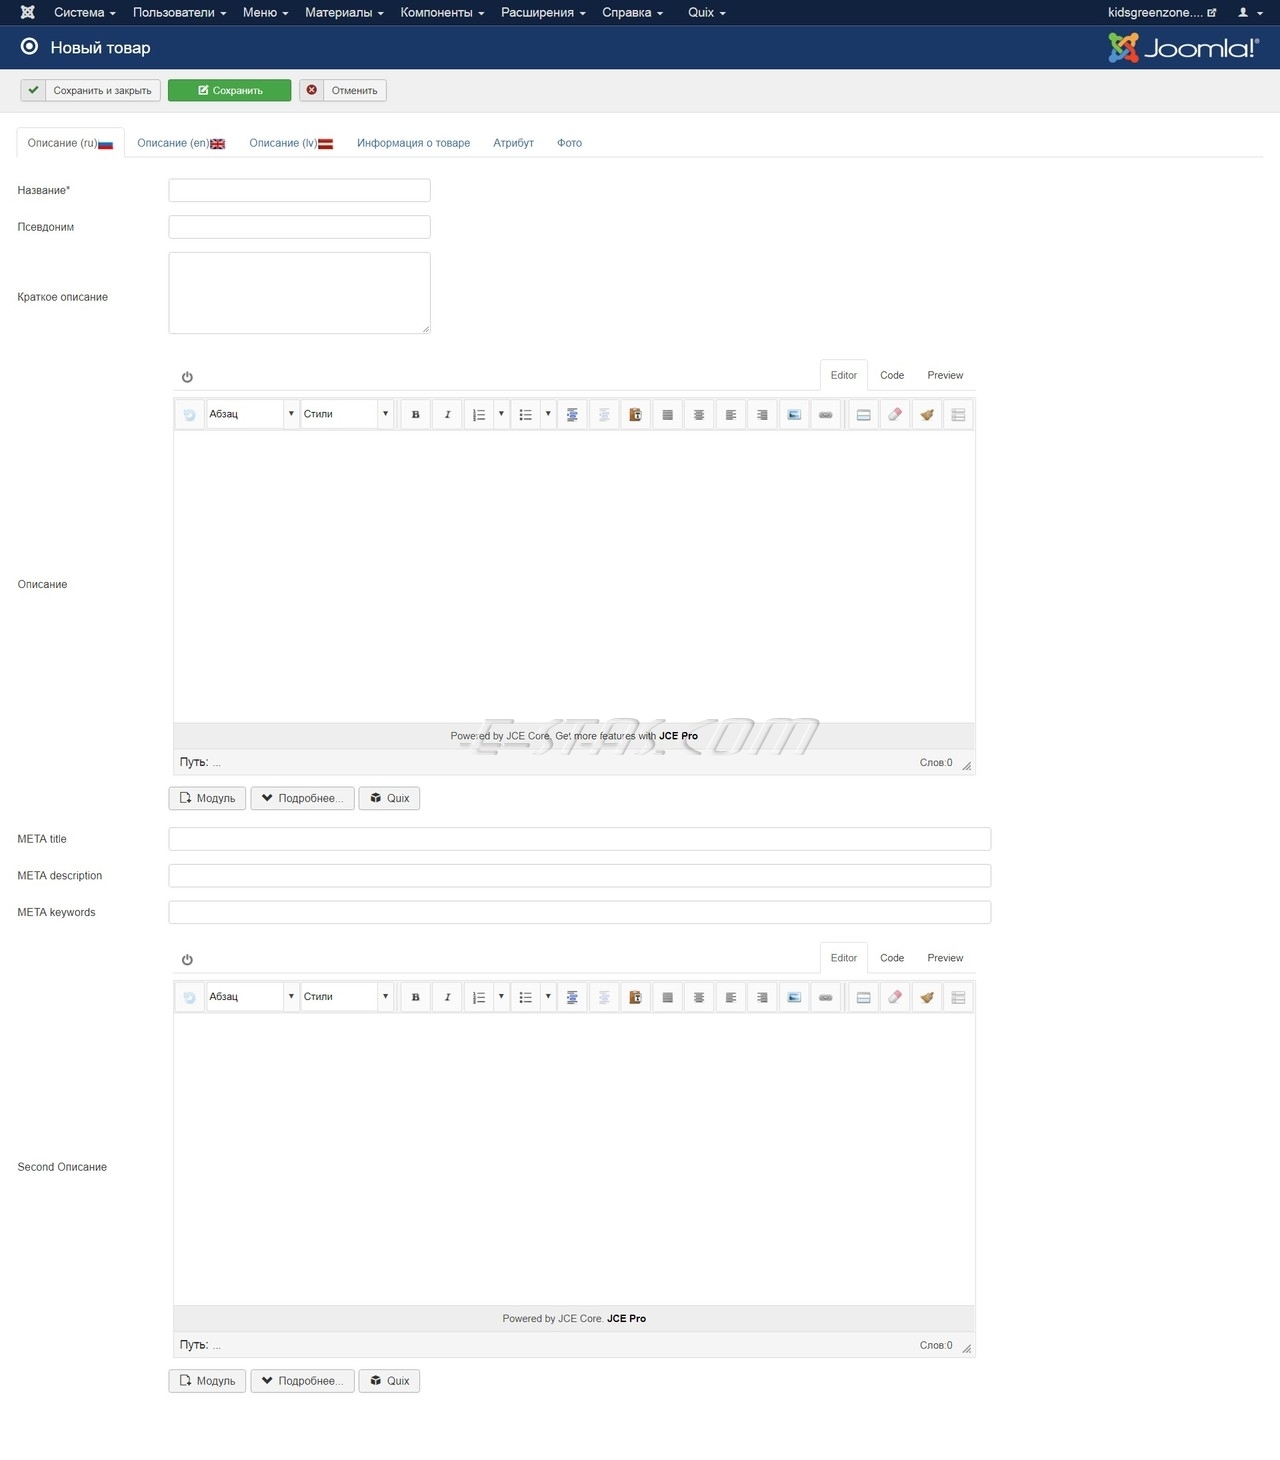Toggle italic in the Описание editor toolbar

click(x=447, y=414)
